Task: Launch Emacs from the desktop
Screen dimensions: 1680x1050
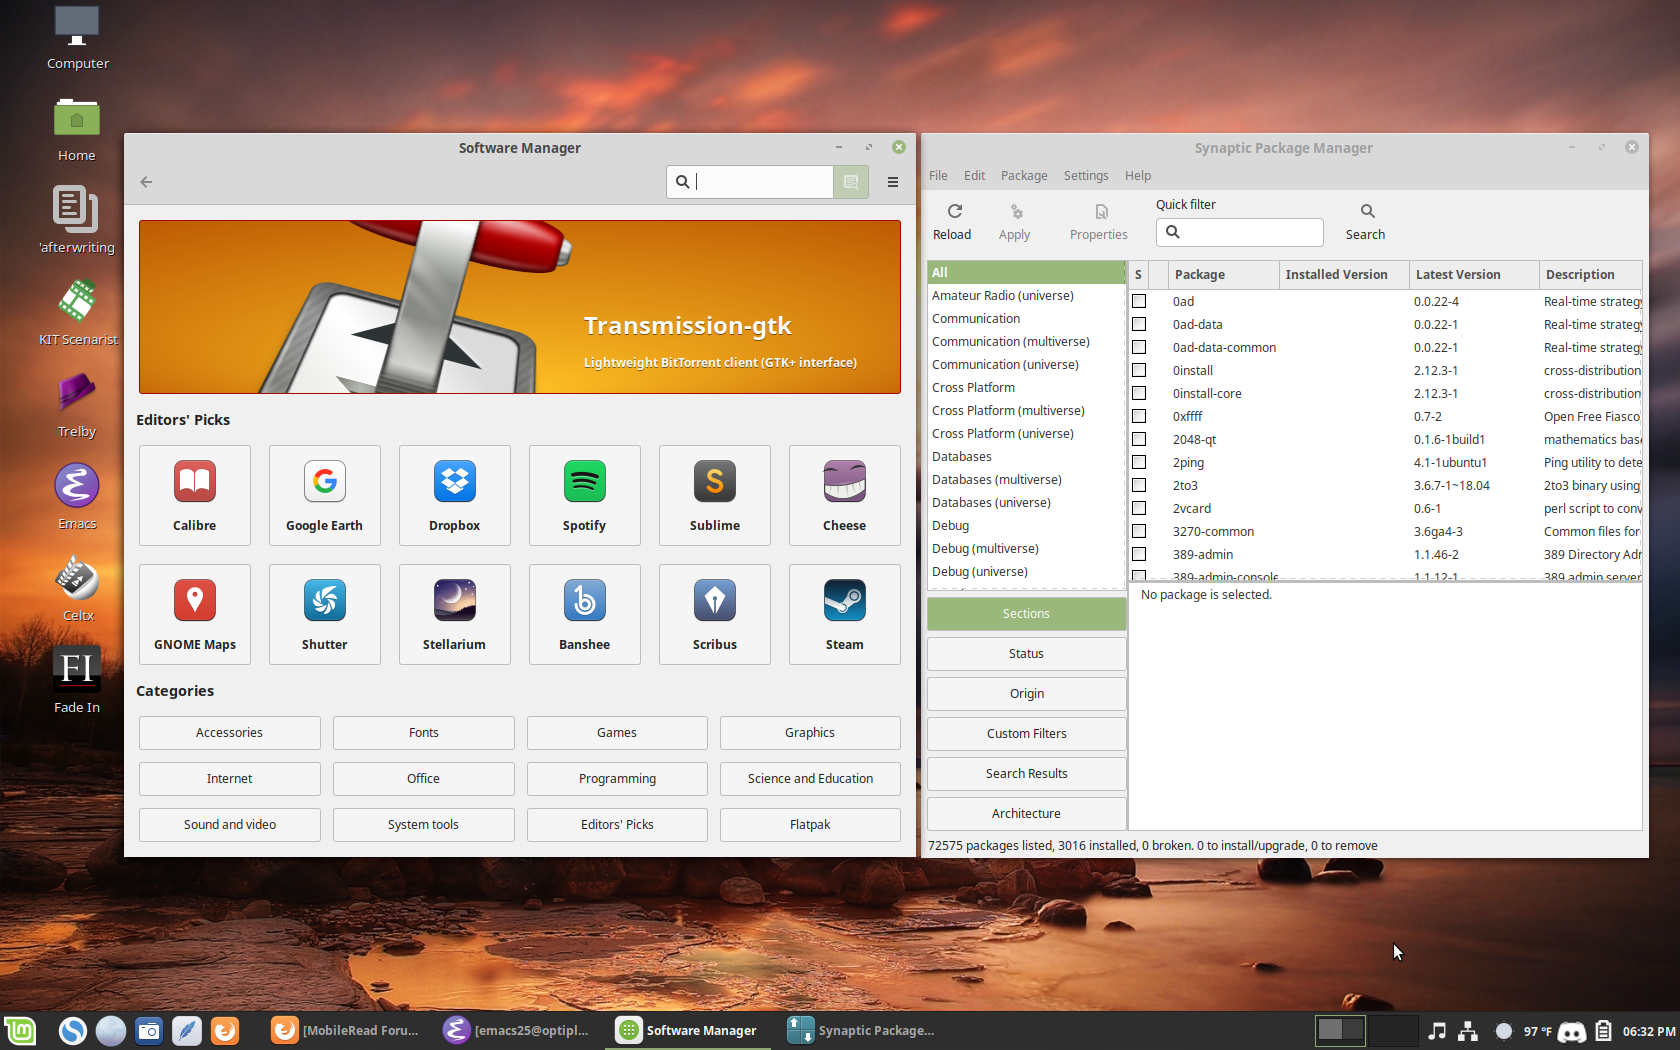Action: point(77,496)
